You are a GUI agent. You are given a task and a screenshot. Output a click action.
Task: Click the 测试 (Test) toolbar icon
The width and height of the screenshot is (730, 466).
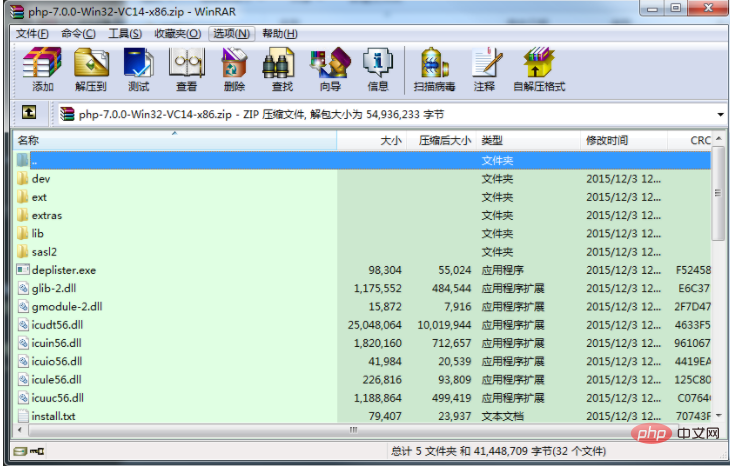tap(139, 69)
